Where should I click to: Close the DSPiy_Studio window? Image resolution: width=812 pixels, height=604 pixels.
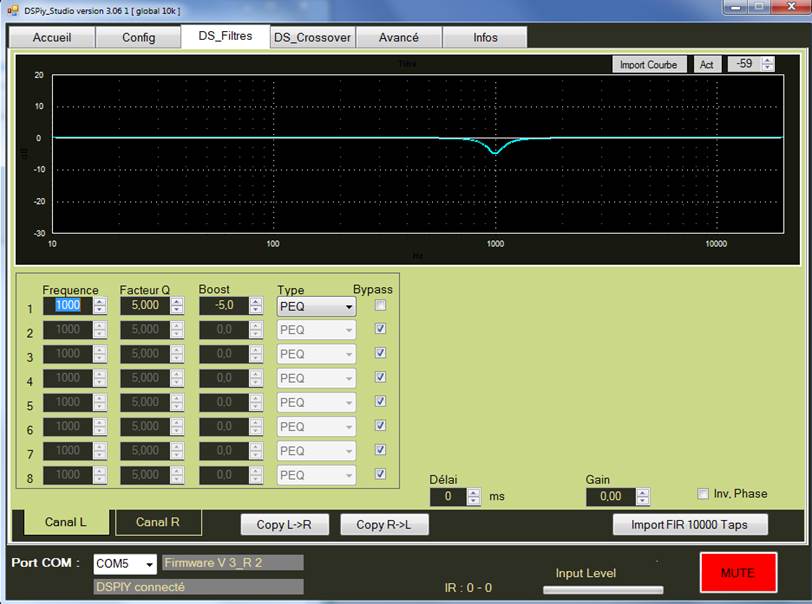point(791,7)
